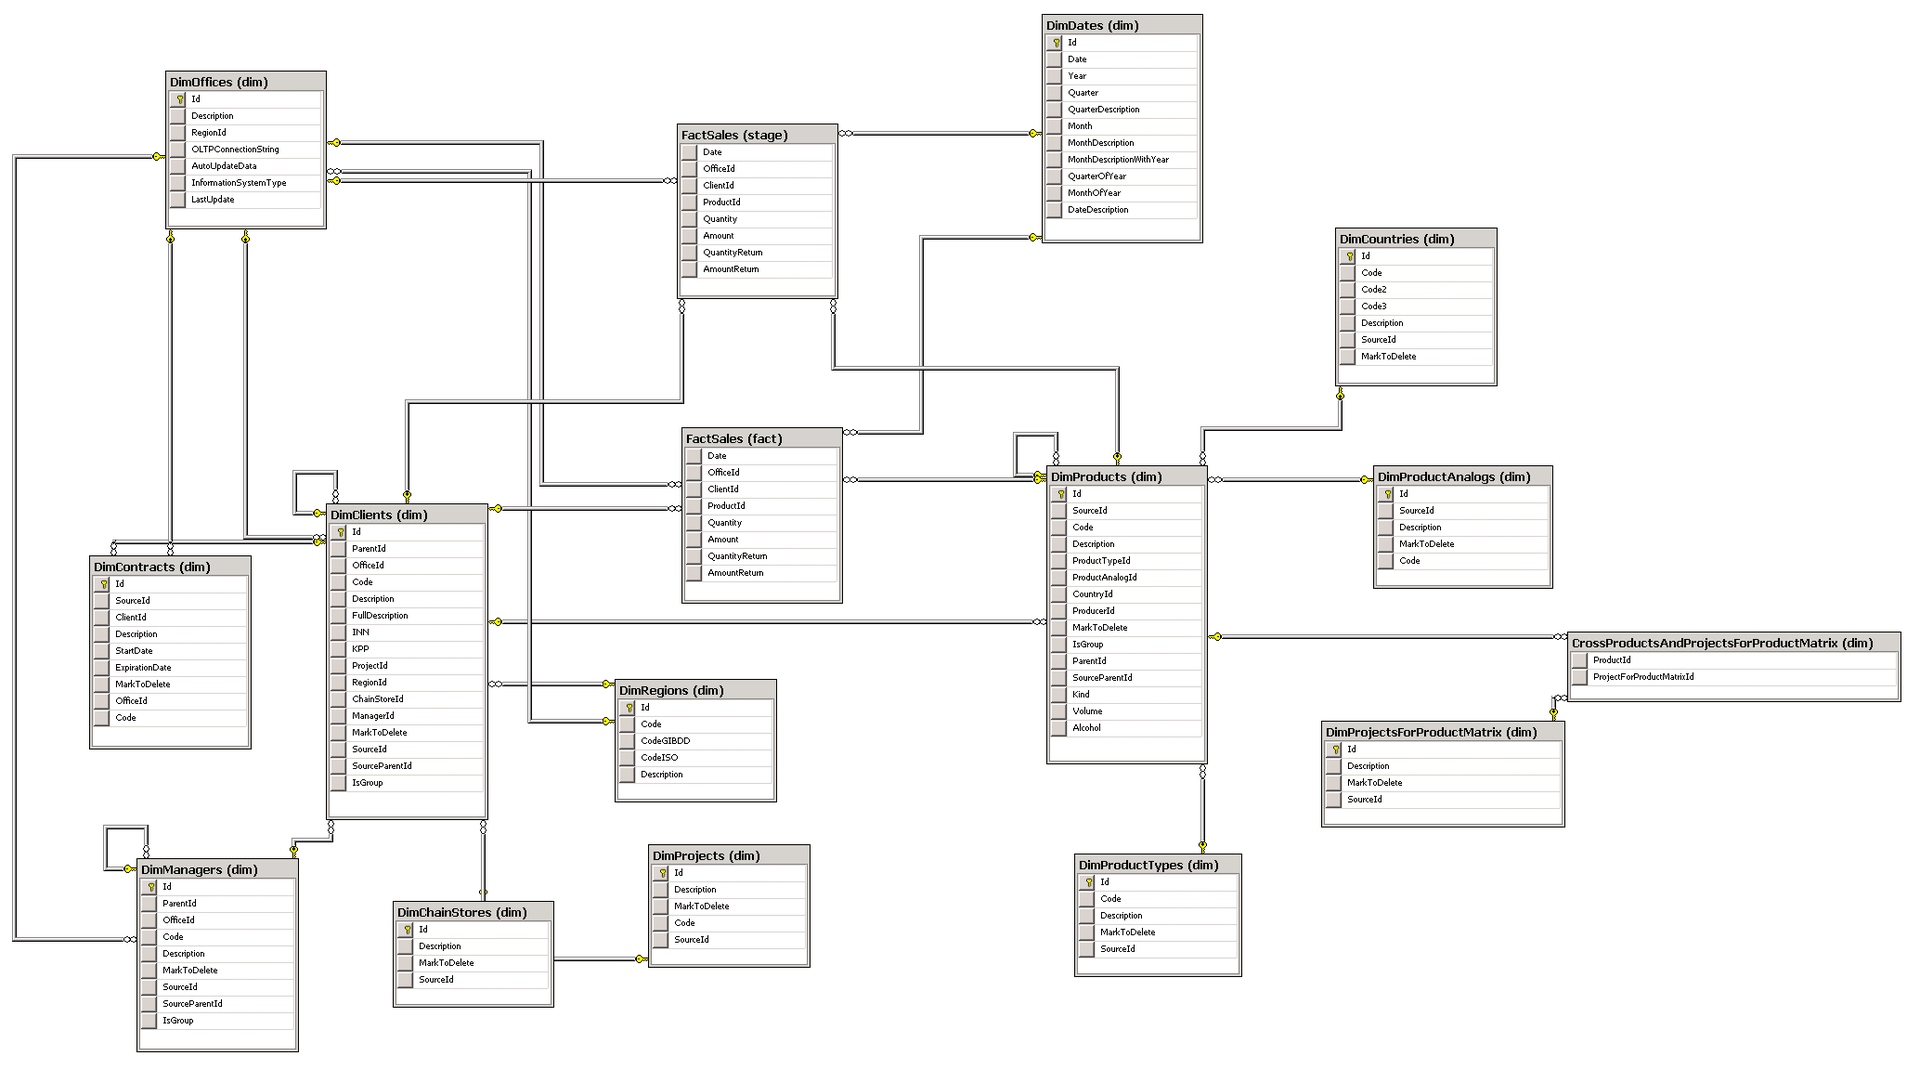Click the primary key icon in DimClients
The height and width of the screenshot is (1069, 1920).
[x=339, y=532]
